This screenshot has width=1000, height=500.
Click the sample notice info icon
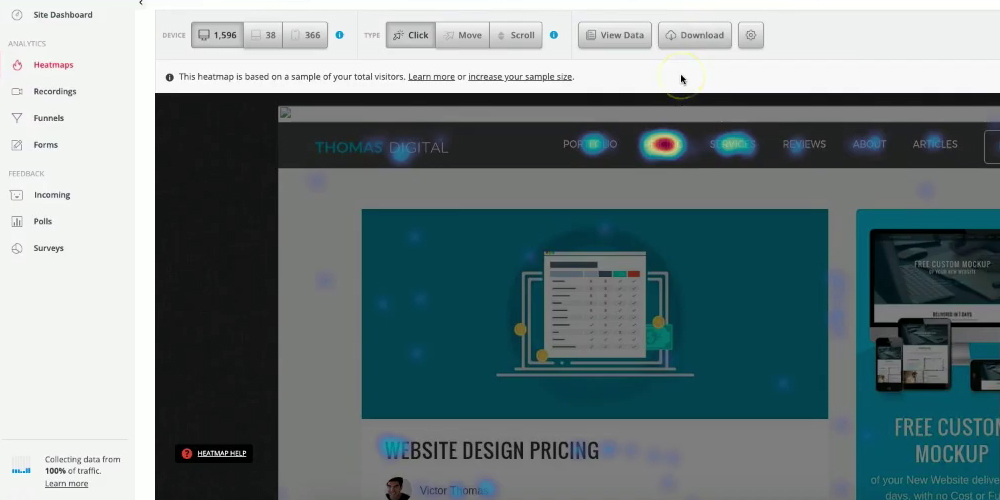[170, 77]
